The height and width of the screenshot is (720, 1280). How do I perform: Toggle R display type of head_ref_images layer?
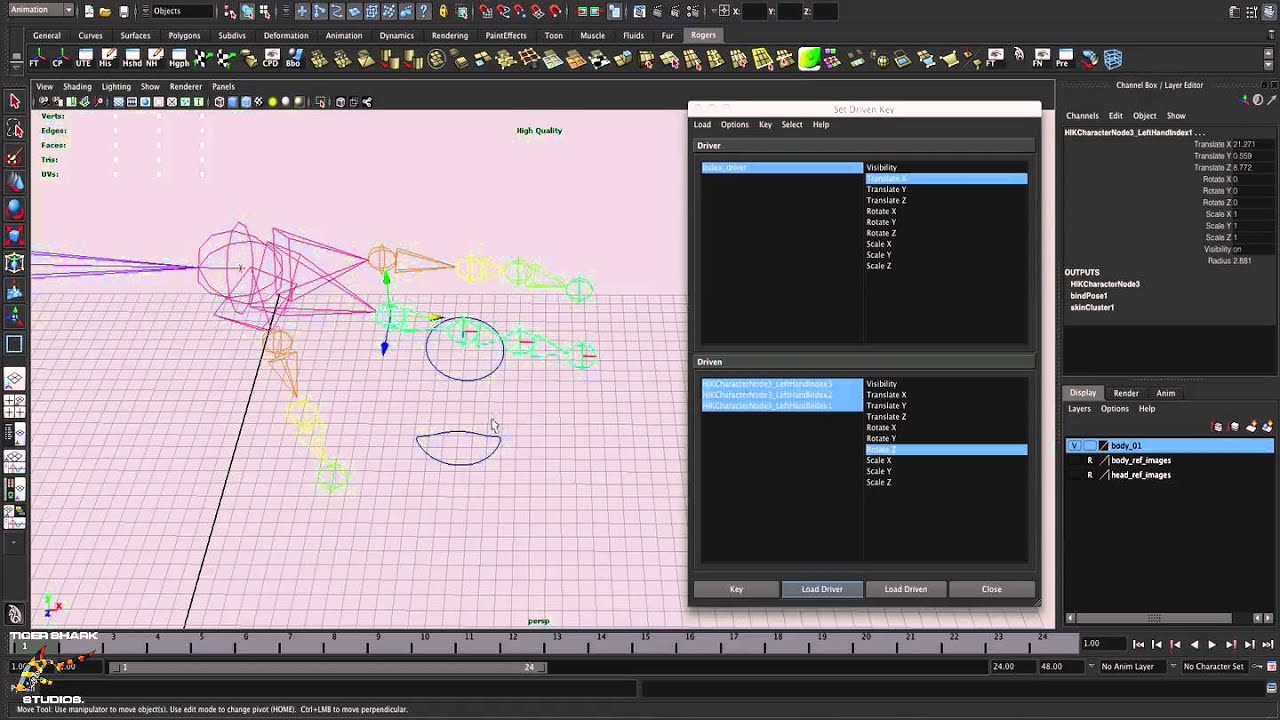point(1090,475)
